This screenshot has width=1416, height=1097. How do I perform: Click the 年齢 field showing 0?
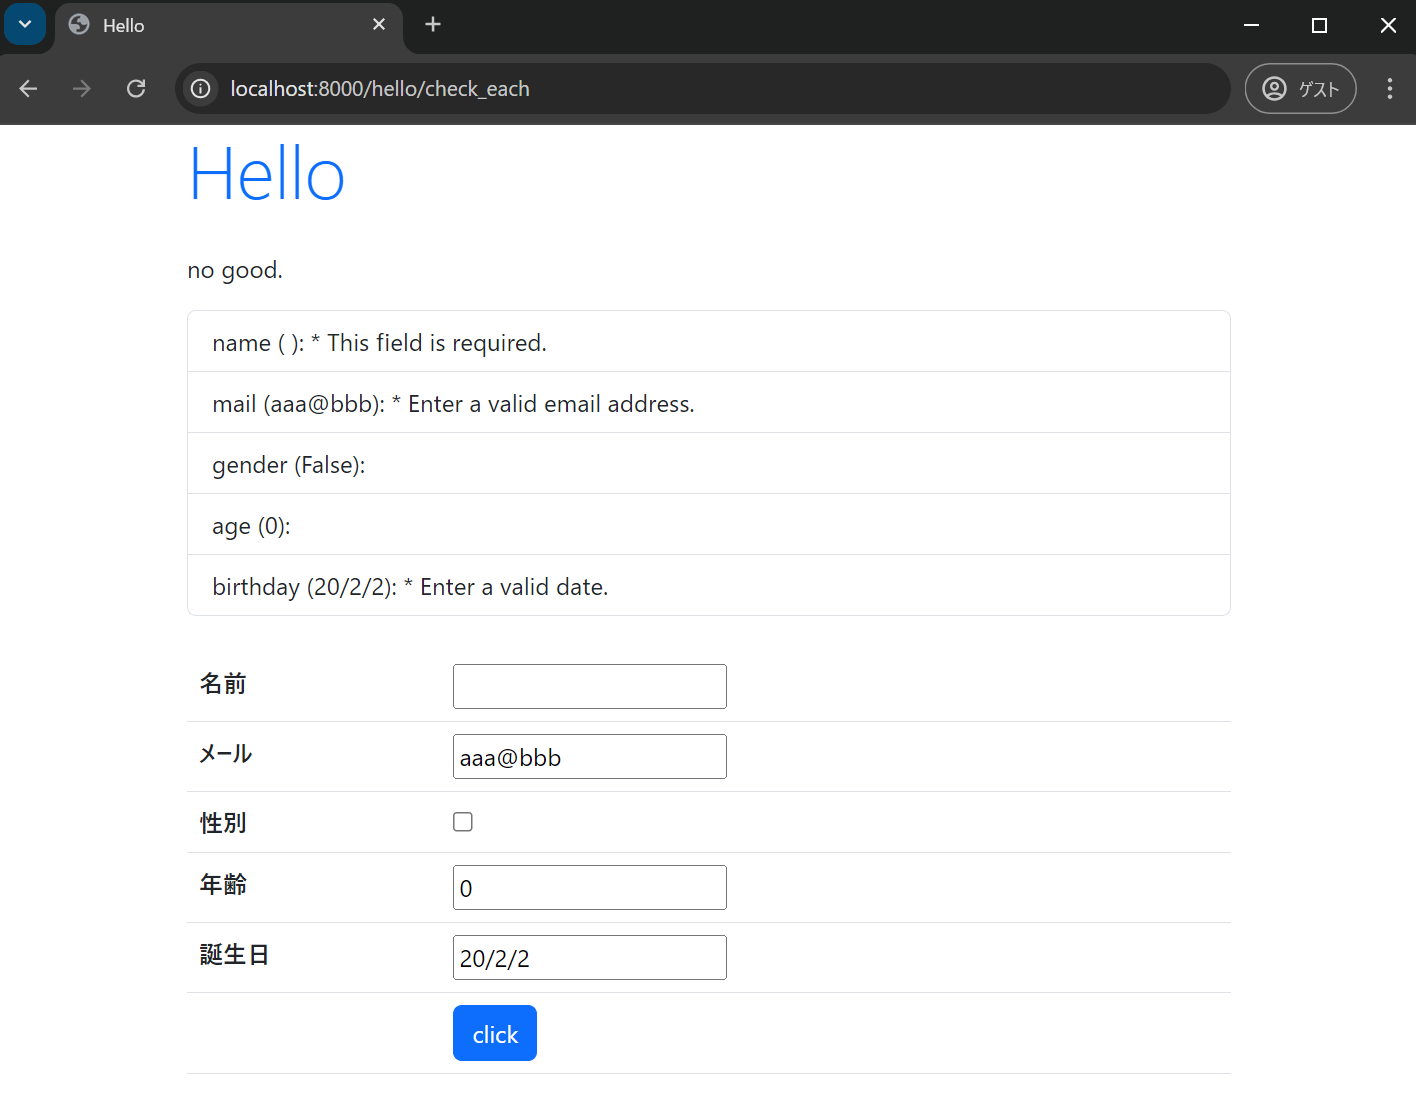click(589, 887)
